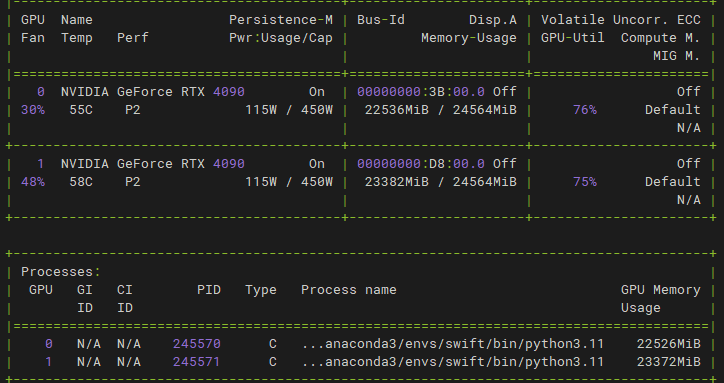724x383 pixels.
Task: Click the Process name column header
Action: tap(349, 290)
